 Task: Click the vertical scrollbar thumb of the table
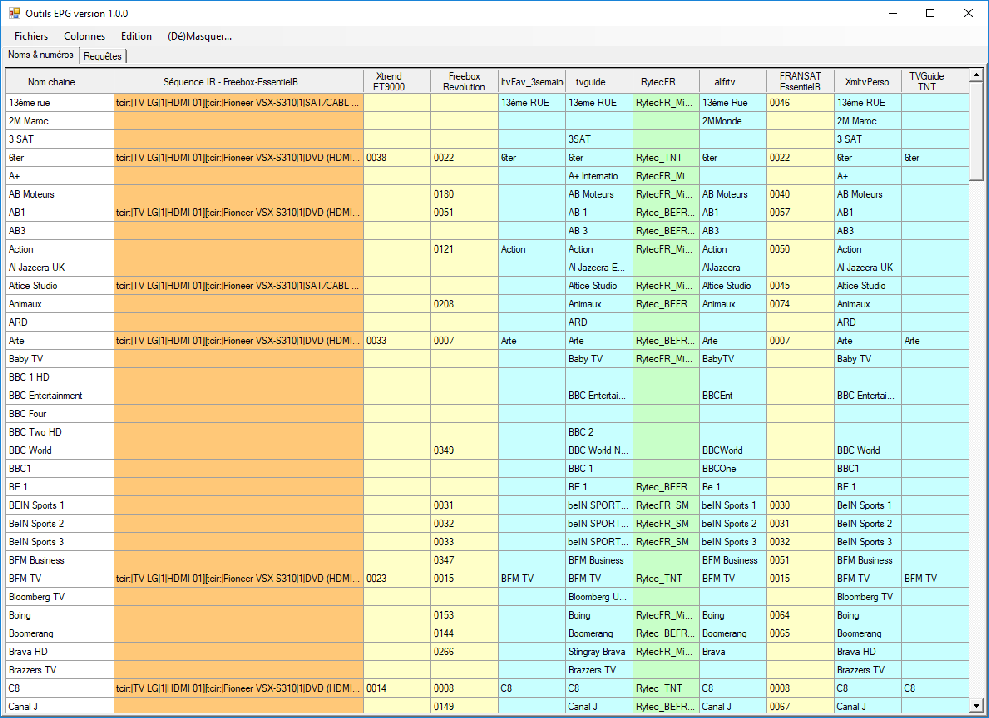click(976, 131)
